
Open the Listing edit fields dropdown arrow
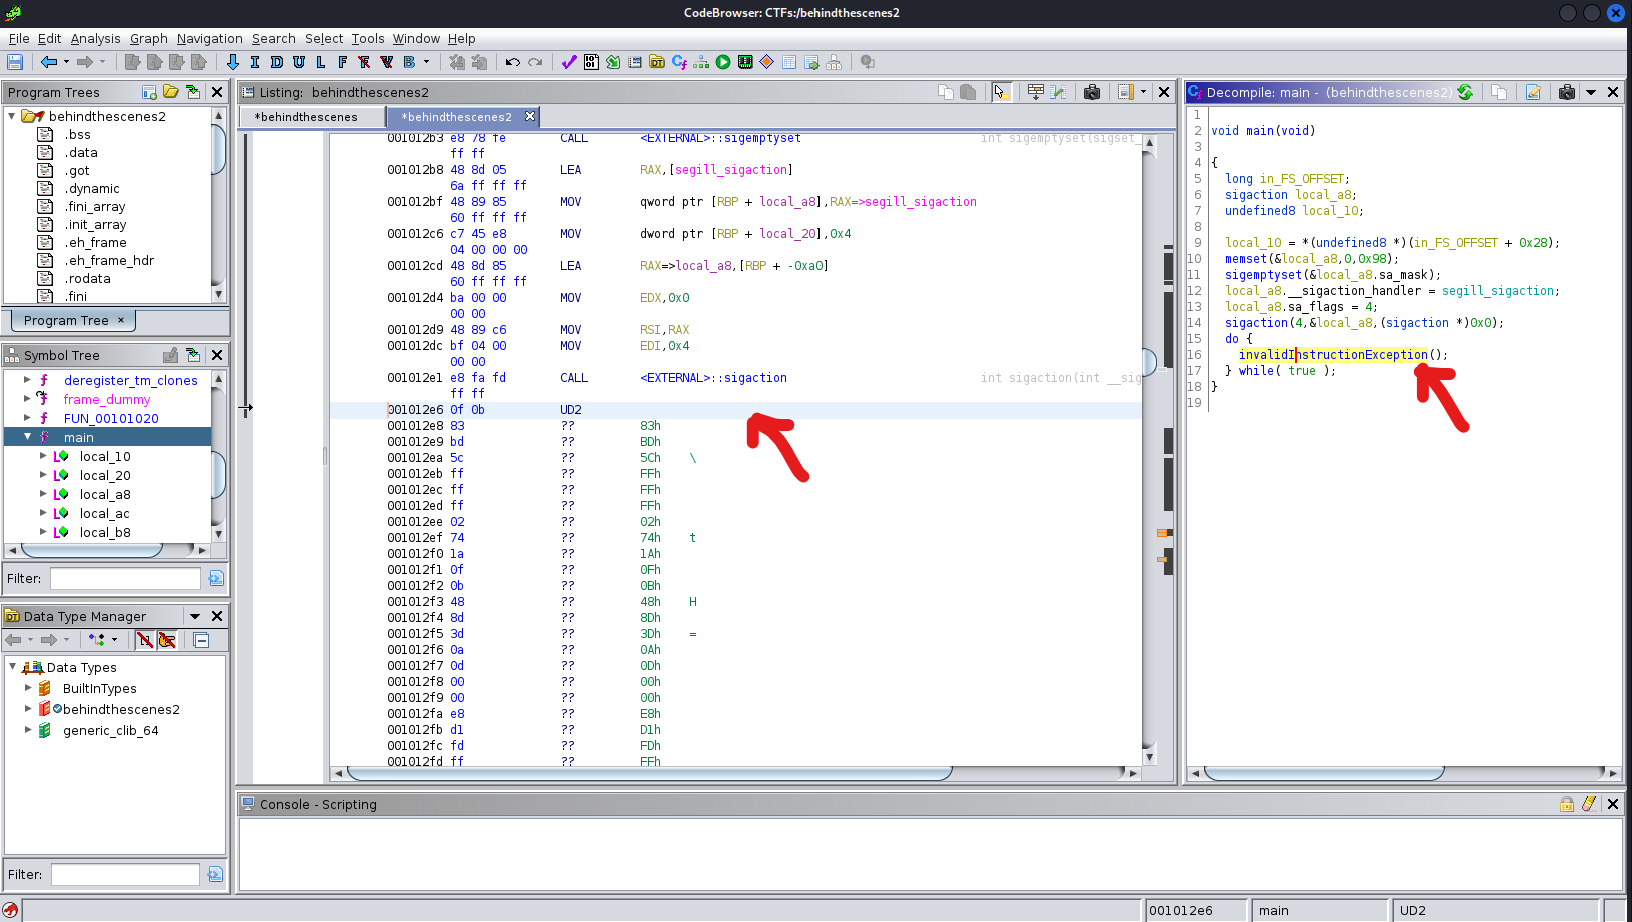tap(1143, 92)
